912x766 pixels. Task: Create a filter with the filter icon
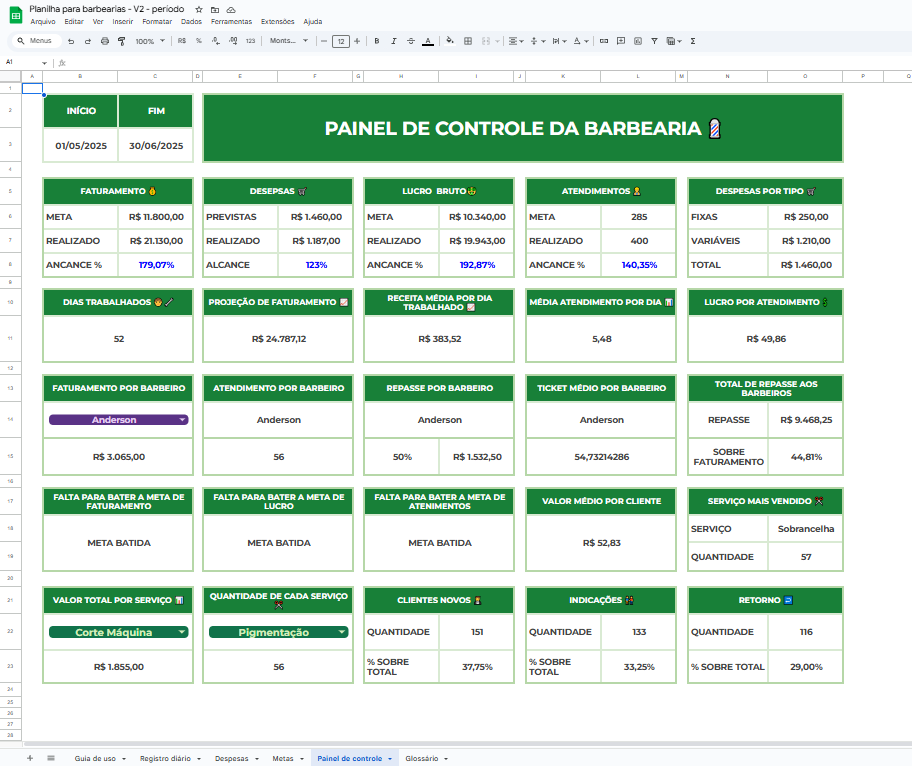pyautogui.click(x=653, y=41)
